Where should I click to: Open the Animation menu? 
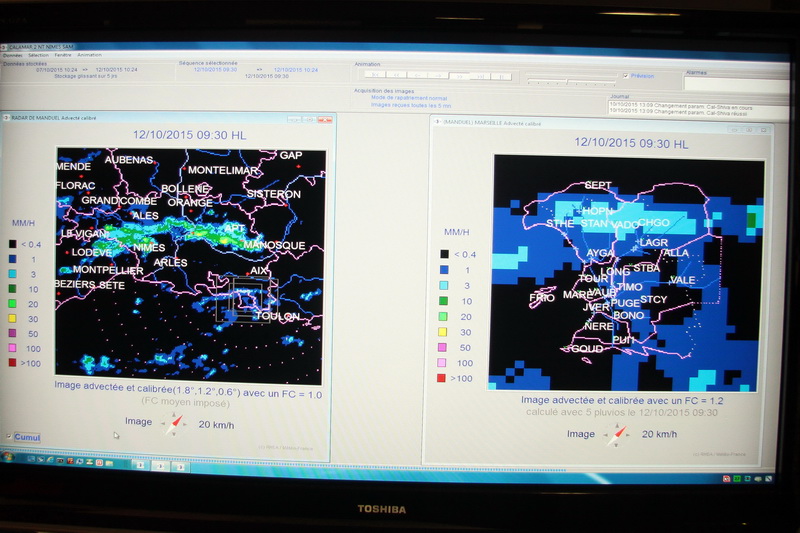(89, 55)
